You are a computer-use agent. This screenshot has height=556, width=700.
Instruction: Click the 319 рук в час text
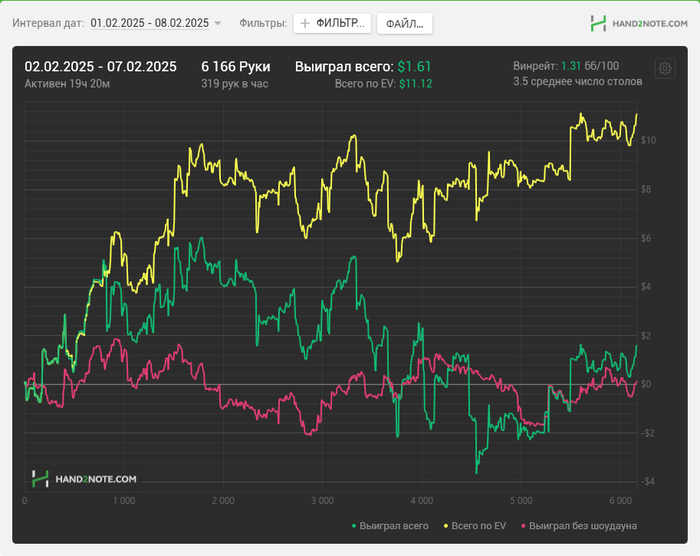pyautogui.click(x=234, y=84)
